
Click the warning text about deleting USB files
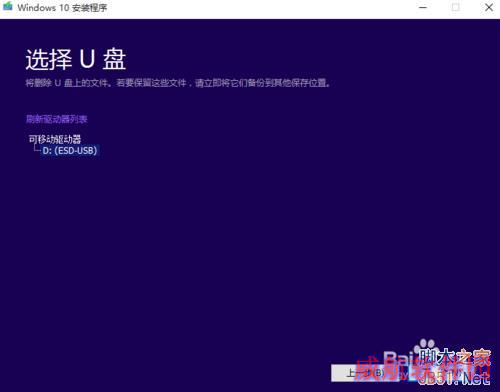tap(178, 83)
